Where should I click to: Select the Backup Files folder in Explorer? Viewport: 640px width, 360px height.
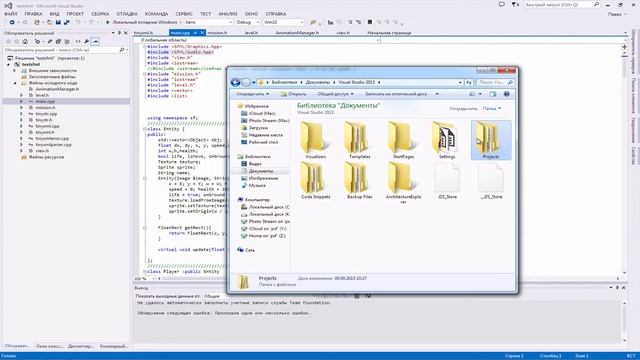pyautogui.click(x=359, y=180)
